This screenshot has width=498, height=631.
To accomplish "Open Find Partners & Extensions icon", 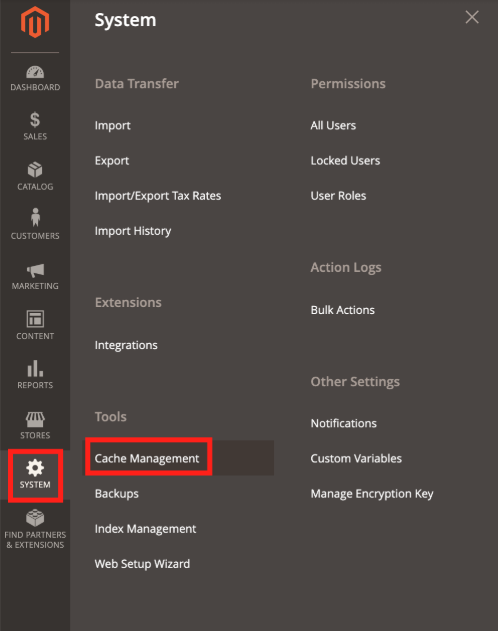I will point(35,518).
